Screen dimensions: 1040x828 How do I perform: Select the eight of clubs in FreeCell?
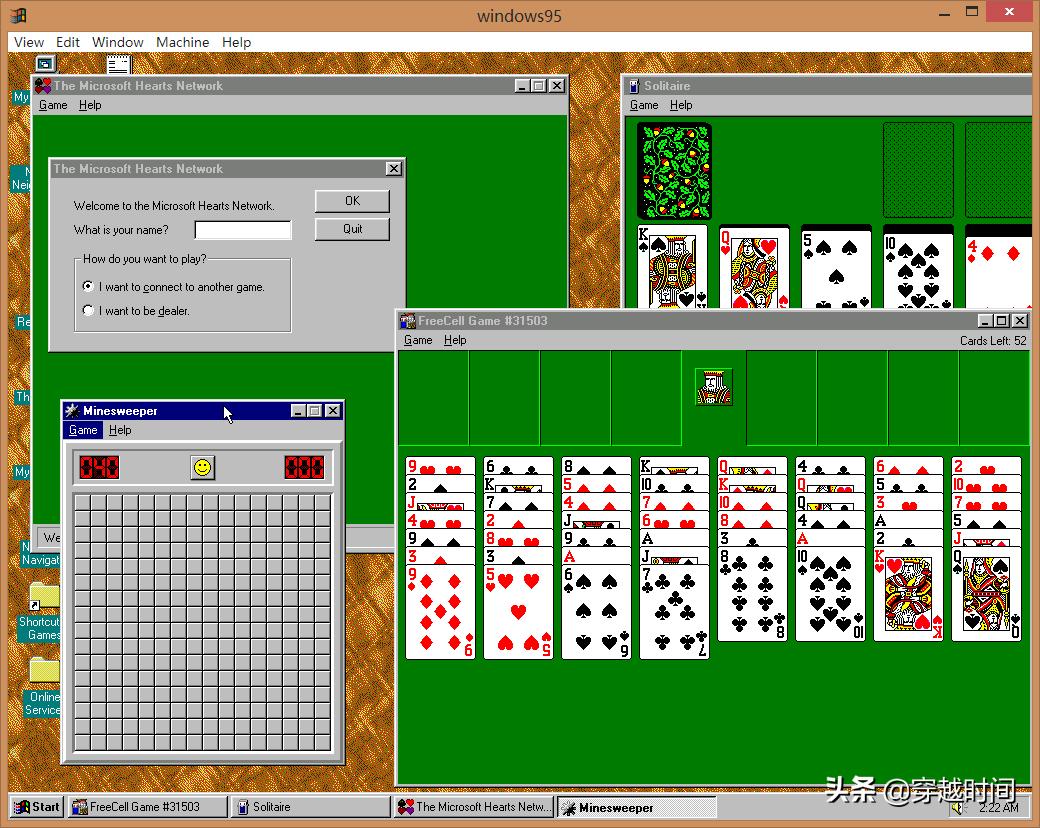click(x=752, y=594)
